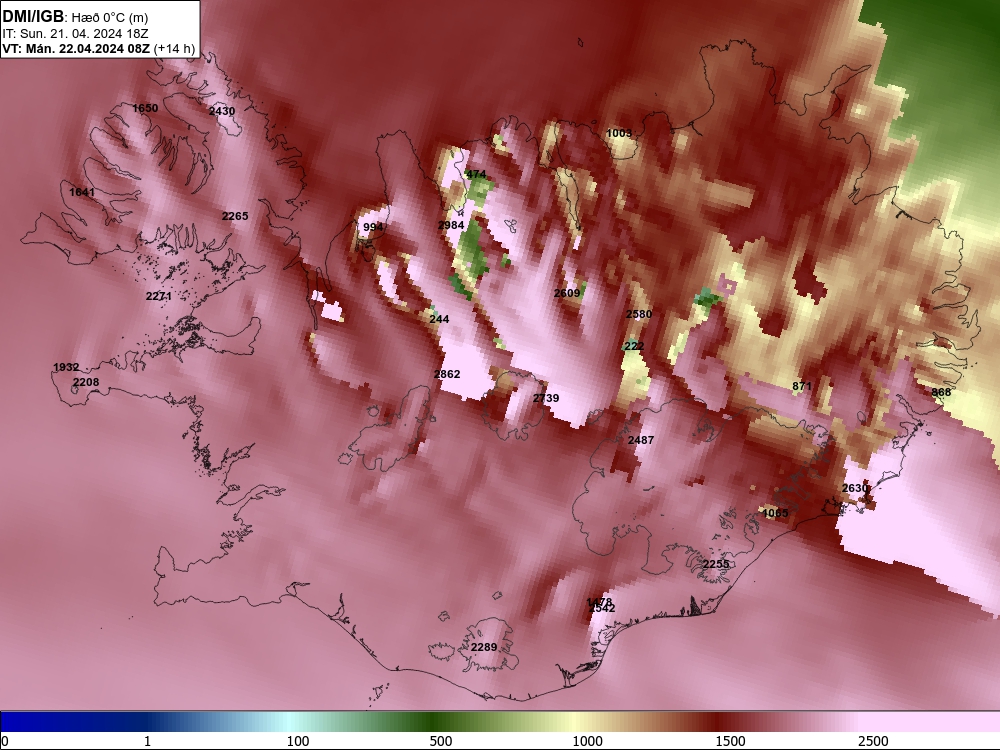Click the value 2271 on the map
The height and width of the screenshot is (750, 1000).
(x=159, y=296)
